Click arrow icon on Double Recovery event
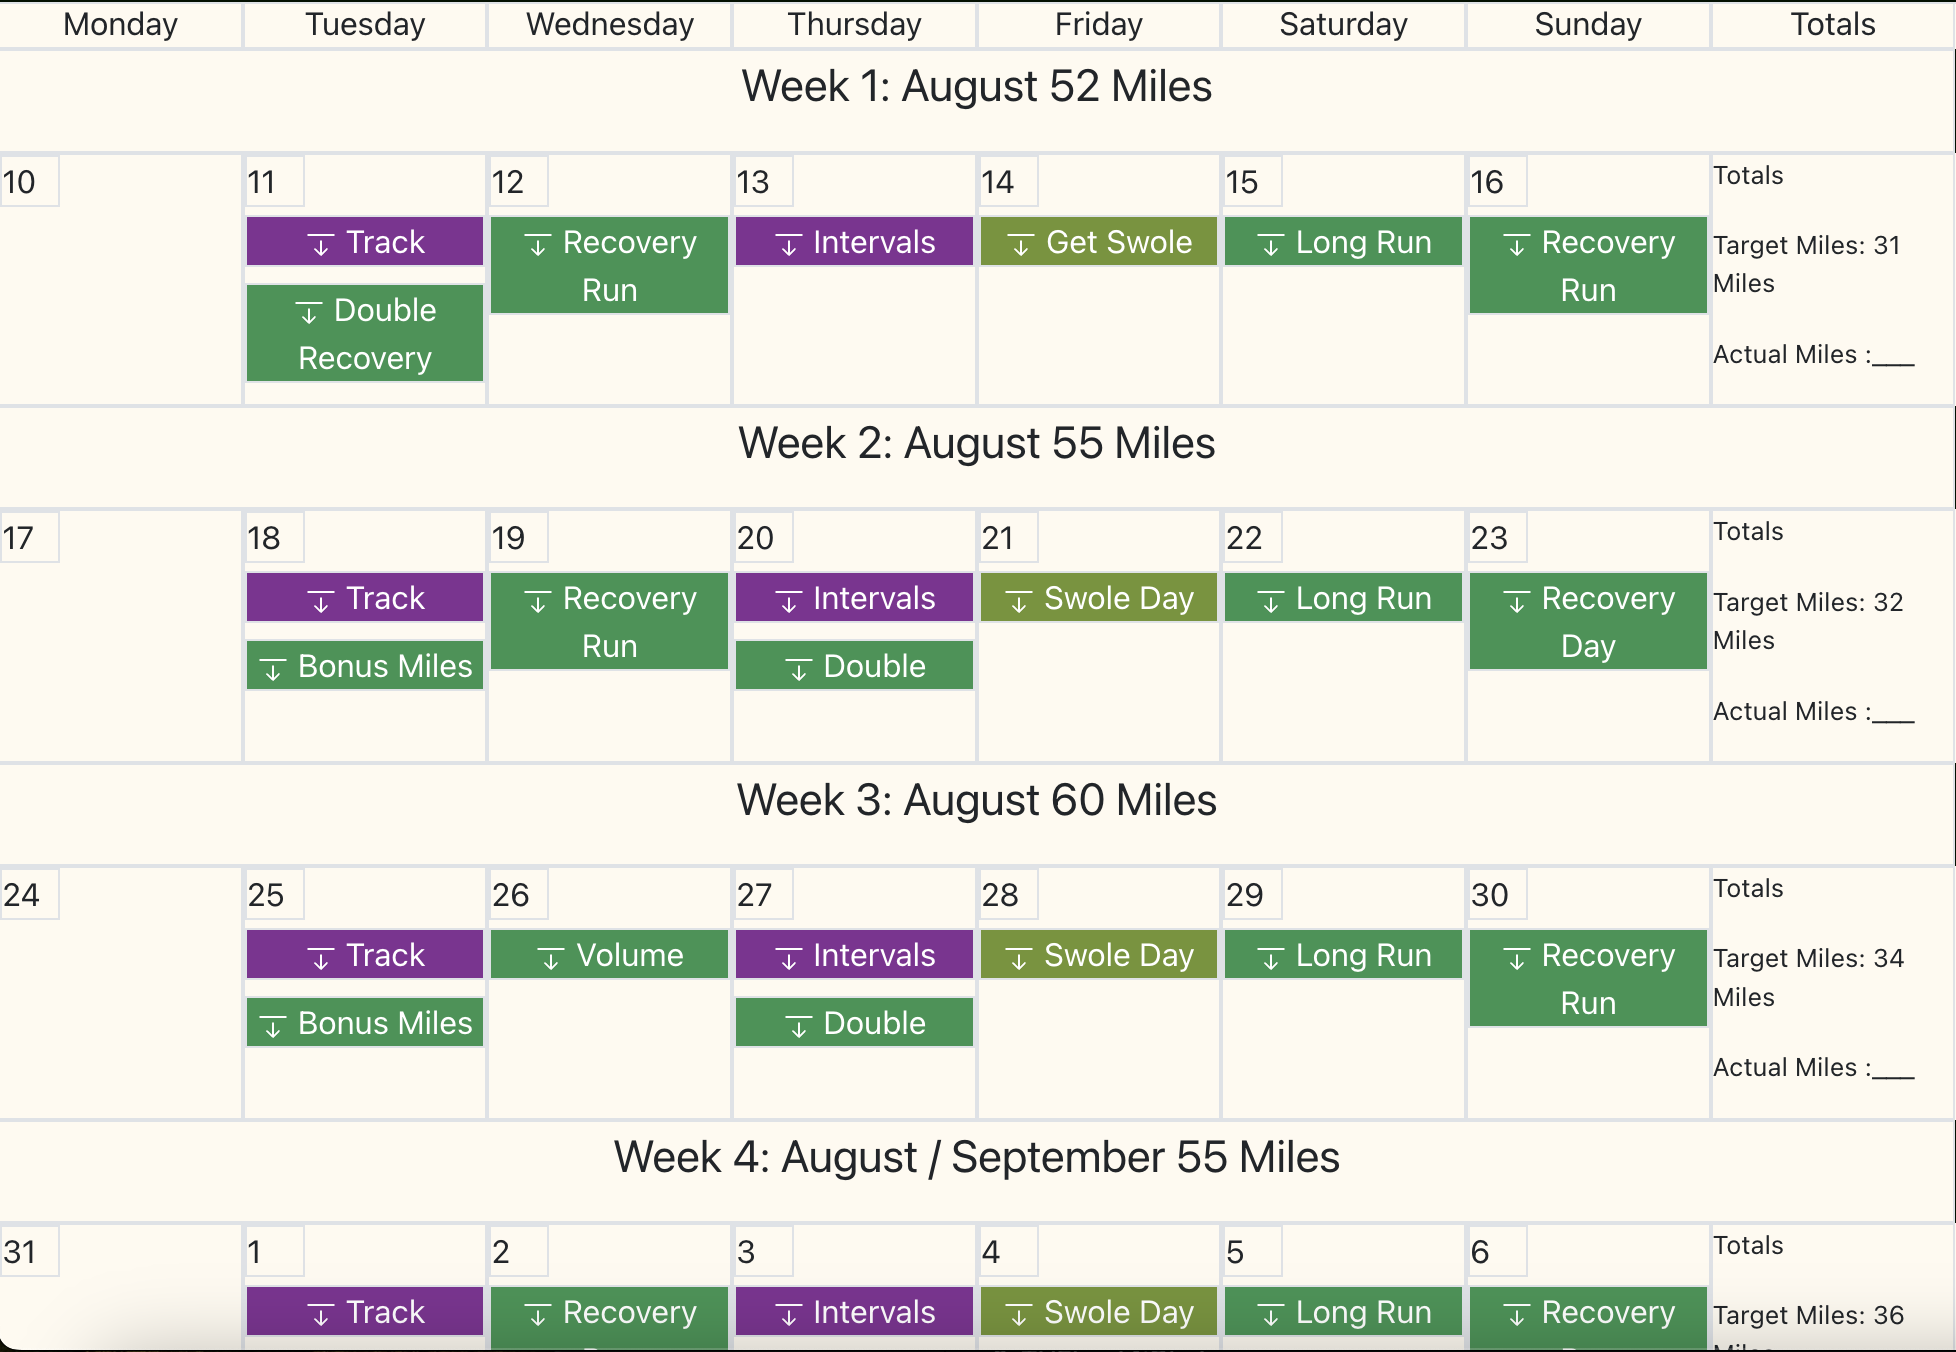 point(308,312)
